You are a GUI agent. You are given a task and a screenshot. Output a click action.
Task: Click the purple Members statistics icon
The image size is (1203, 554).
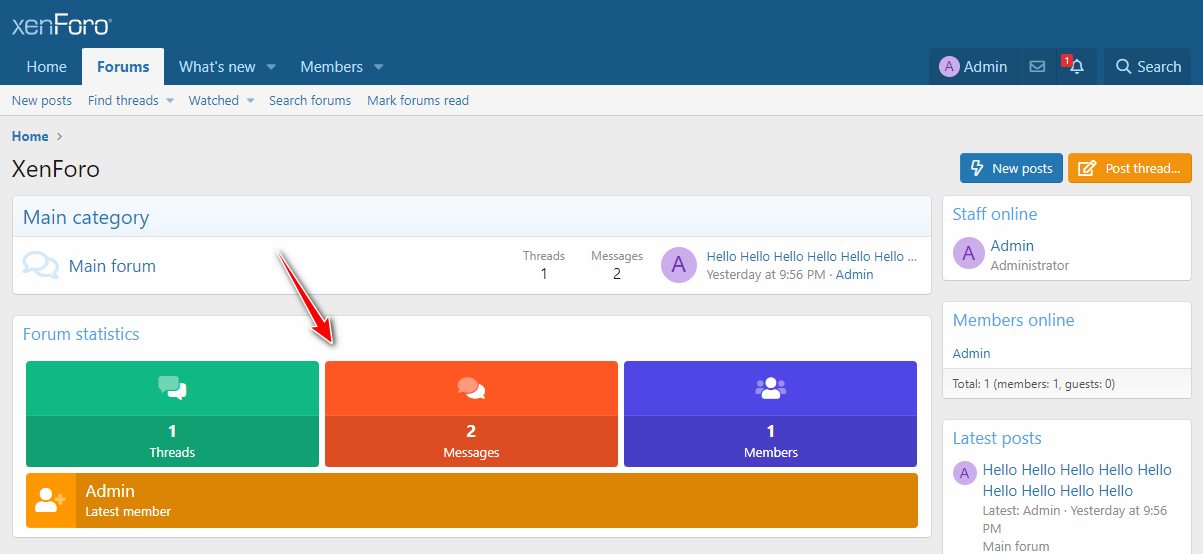[x=770, y=388]
